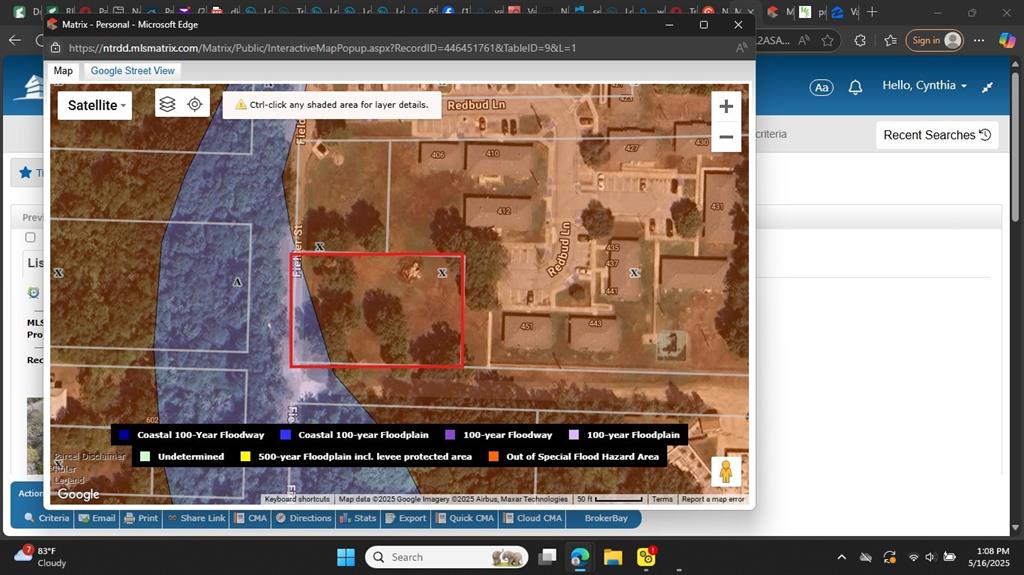Click the Windows taskbar search box

447,557
